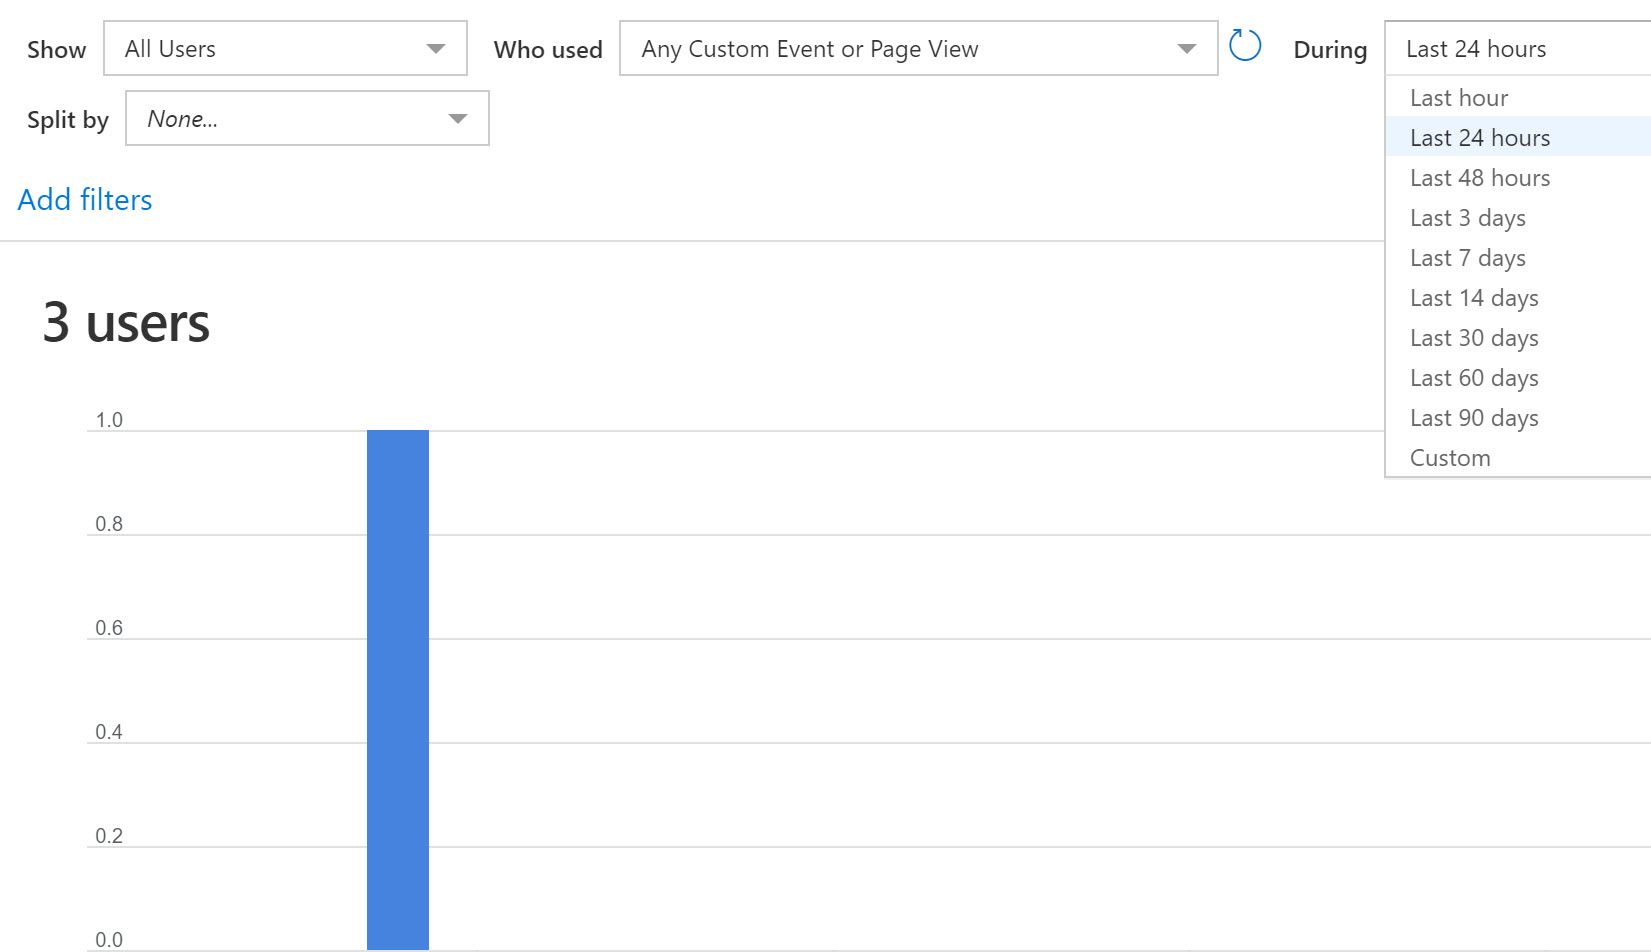The width and height of the screenshot is (1651, 952).
Task: Select Last 7 days option
Action: tap(1466, 257)
